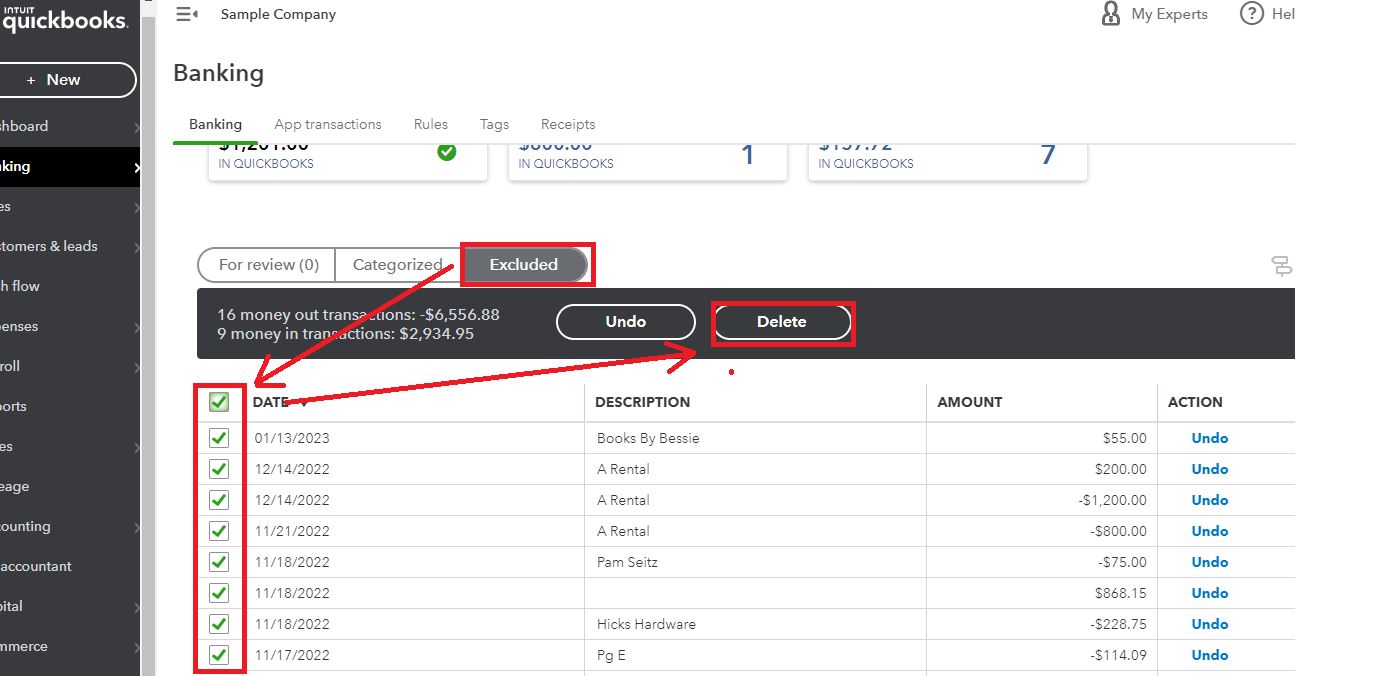
Task: Undo the $200.00 A Rental transaction
Action: point(1210,469)
